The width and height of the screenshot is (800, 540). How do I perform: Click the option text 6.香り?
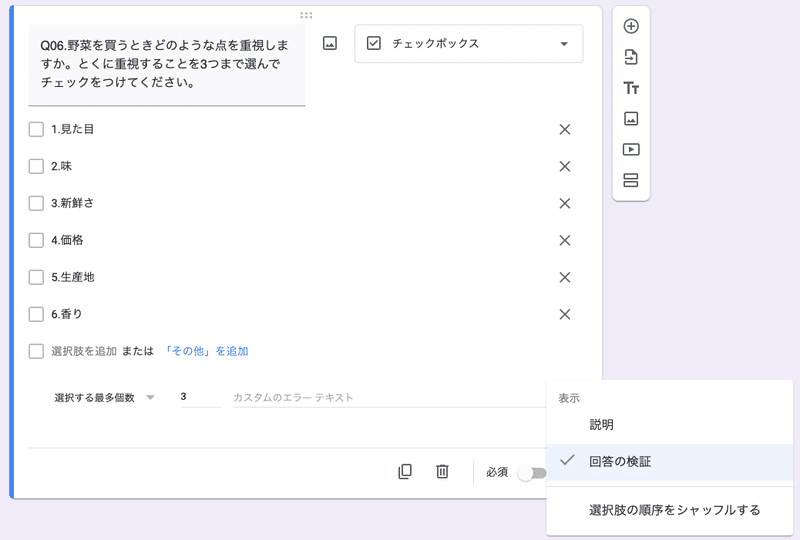67,314
